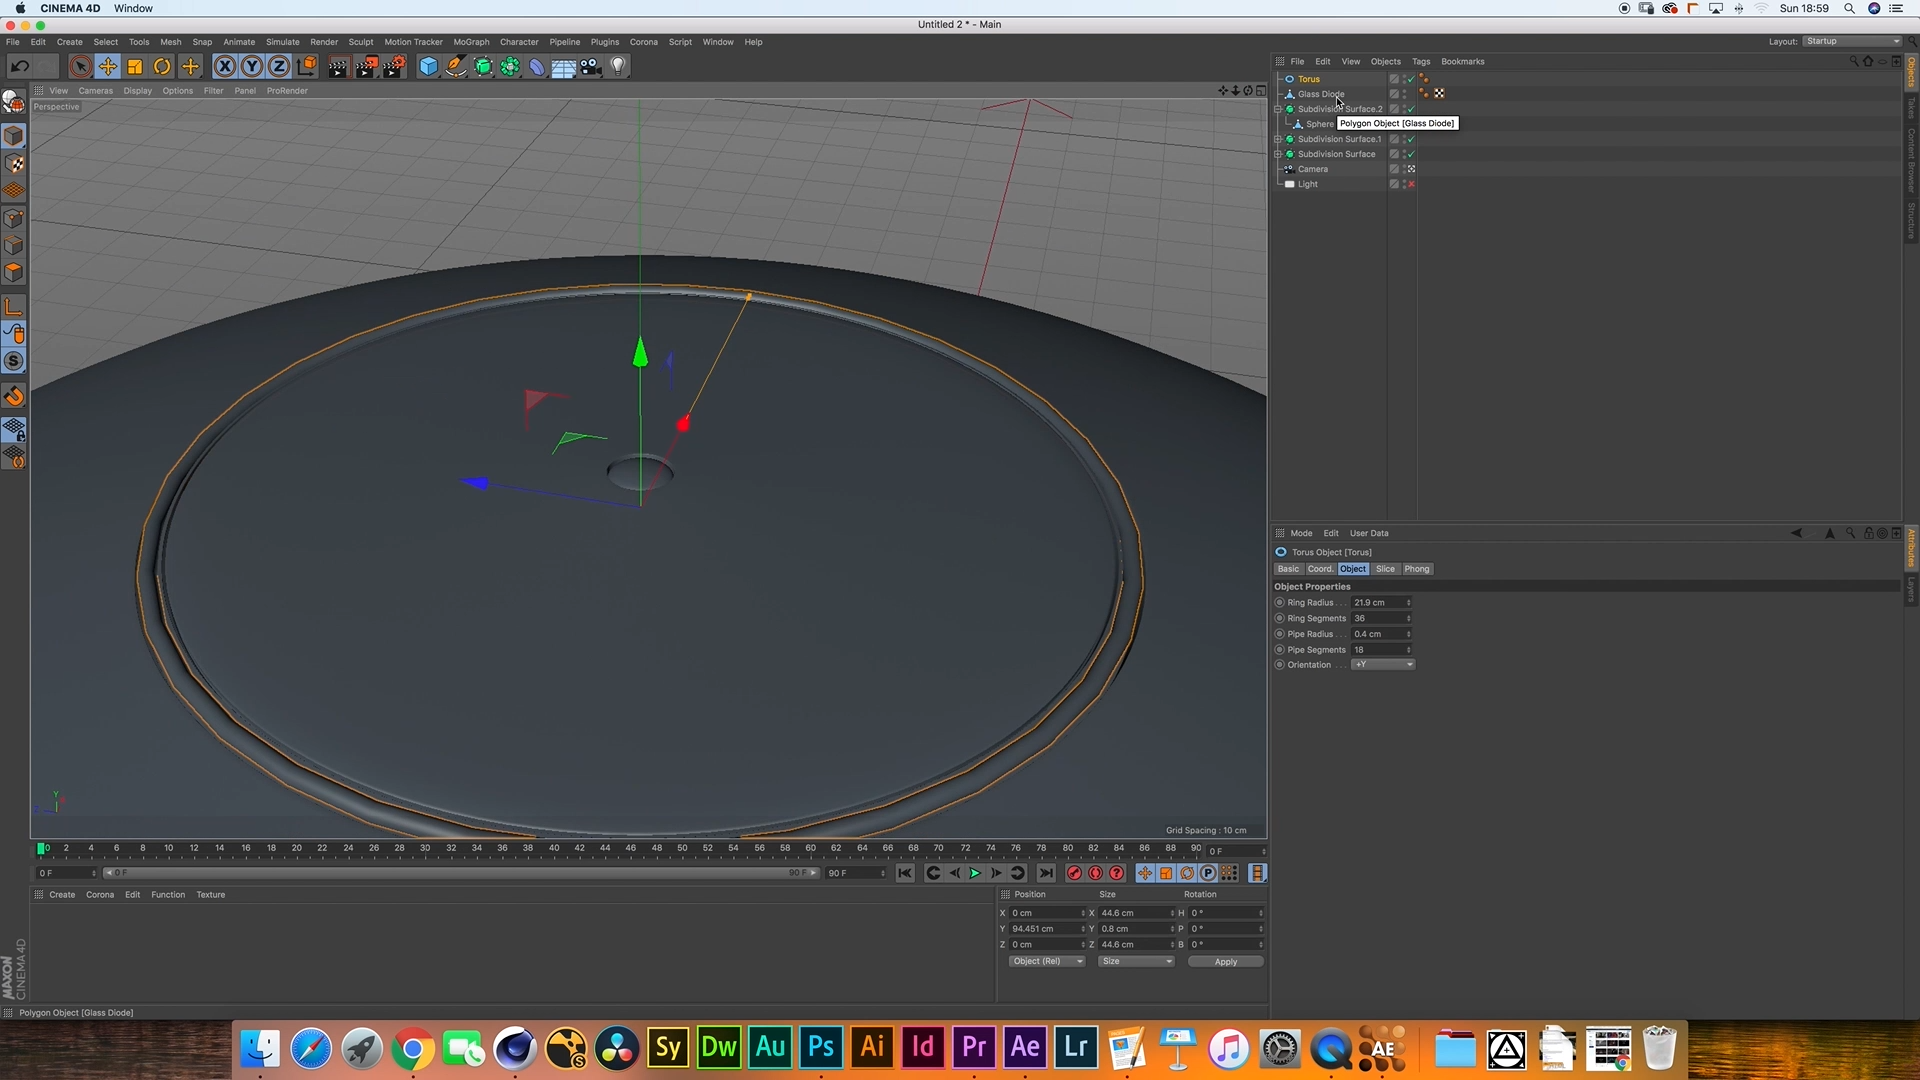1920x1080 pixels.
Task: Click the Spline Pen tool icon
Action: 456,67
